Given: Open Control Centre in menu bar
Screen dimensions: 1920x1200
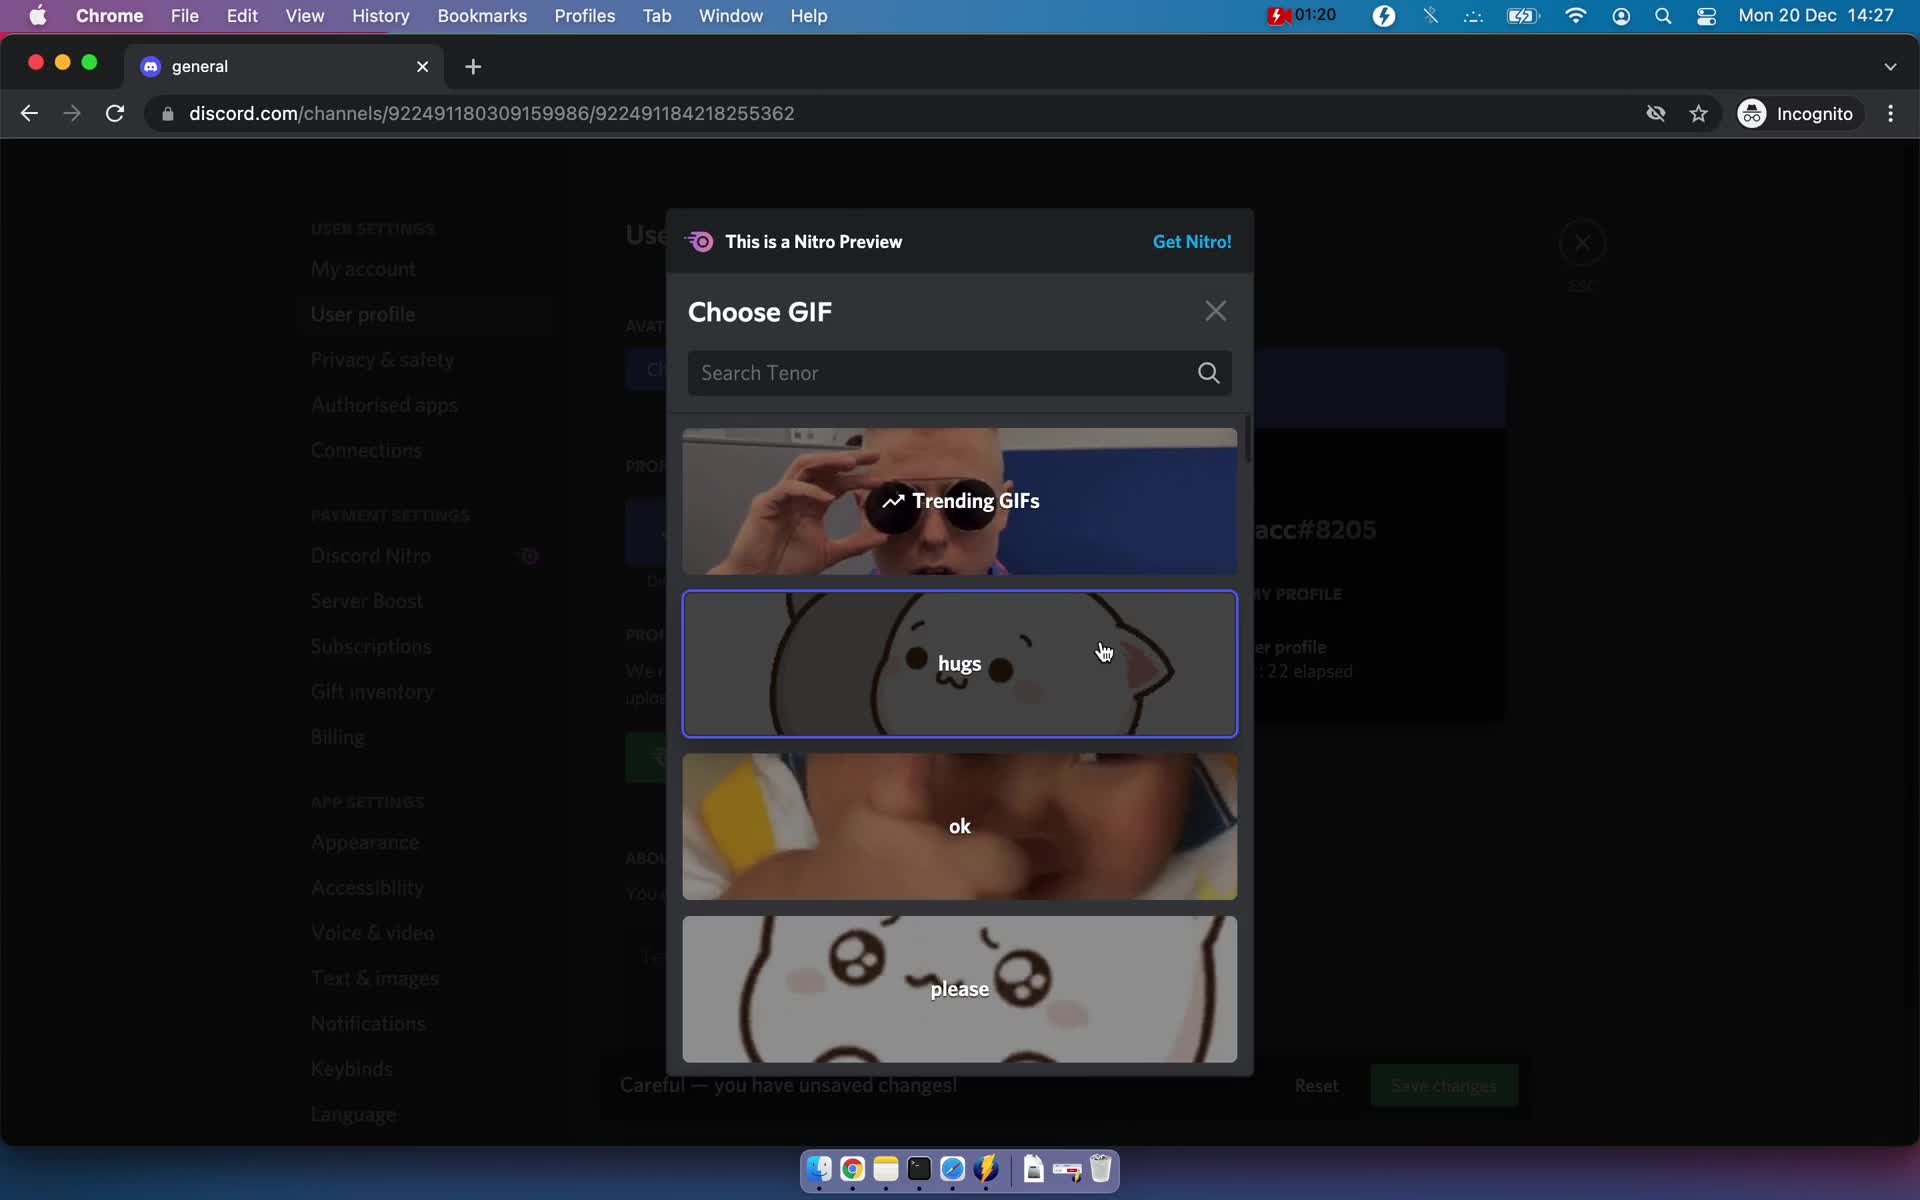Looking at the screenshot, I should point(1707,16).
